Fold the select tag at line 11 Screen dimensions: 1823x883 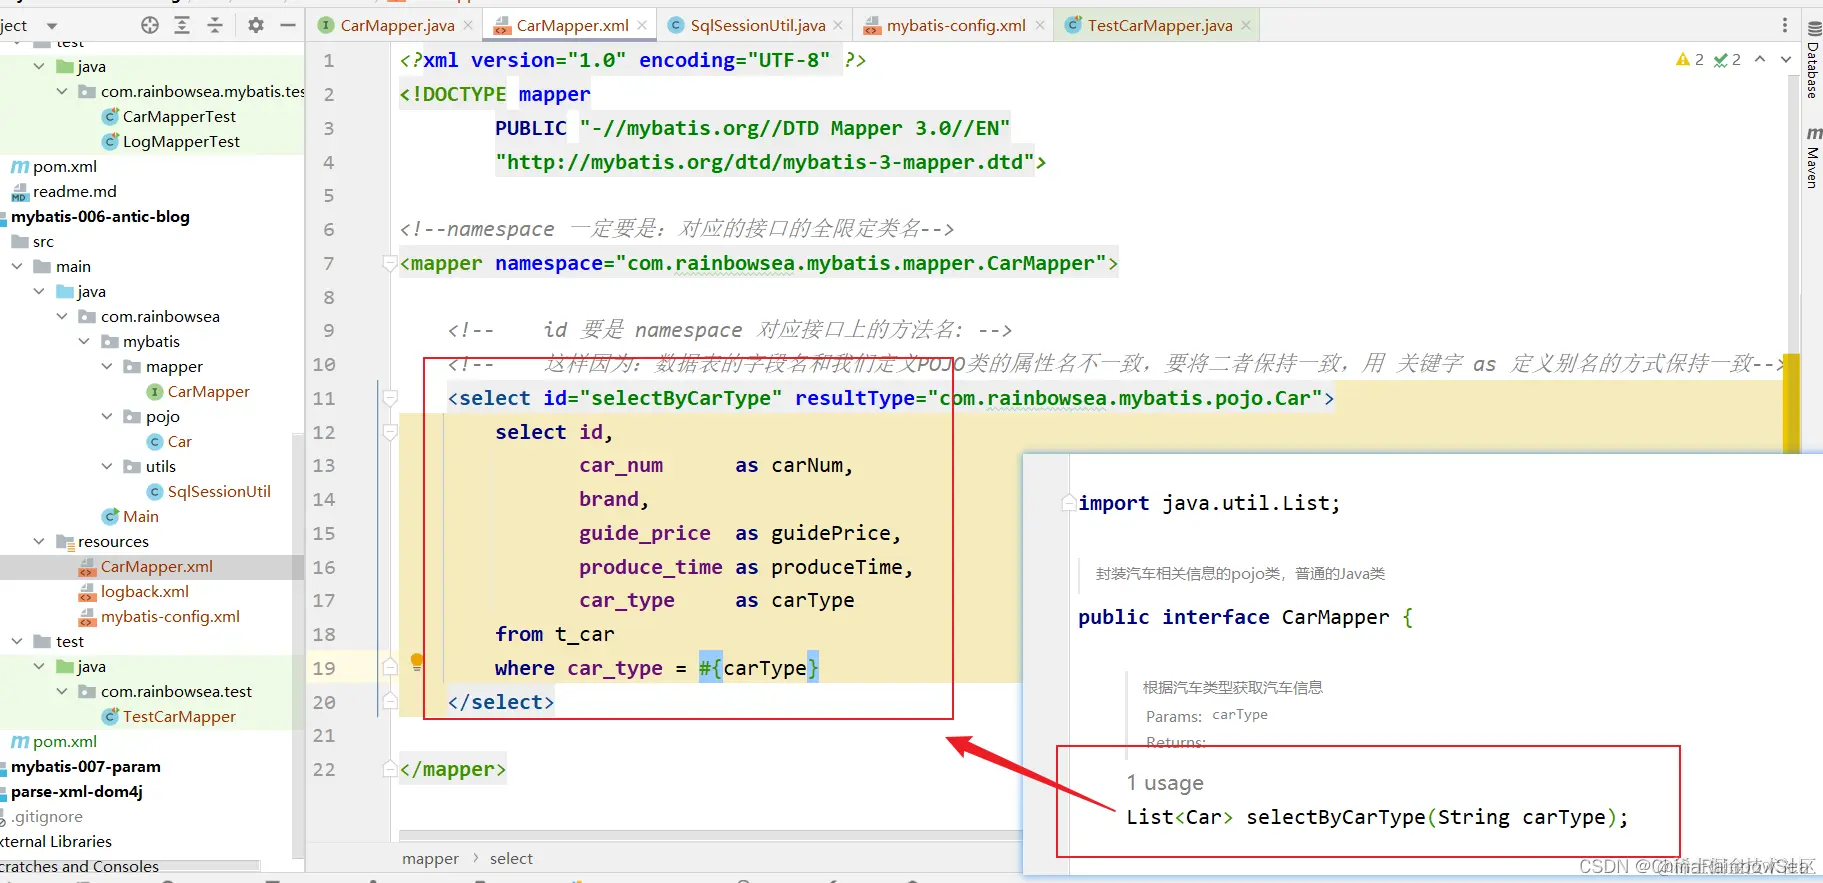click(x=390, y=398)
